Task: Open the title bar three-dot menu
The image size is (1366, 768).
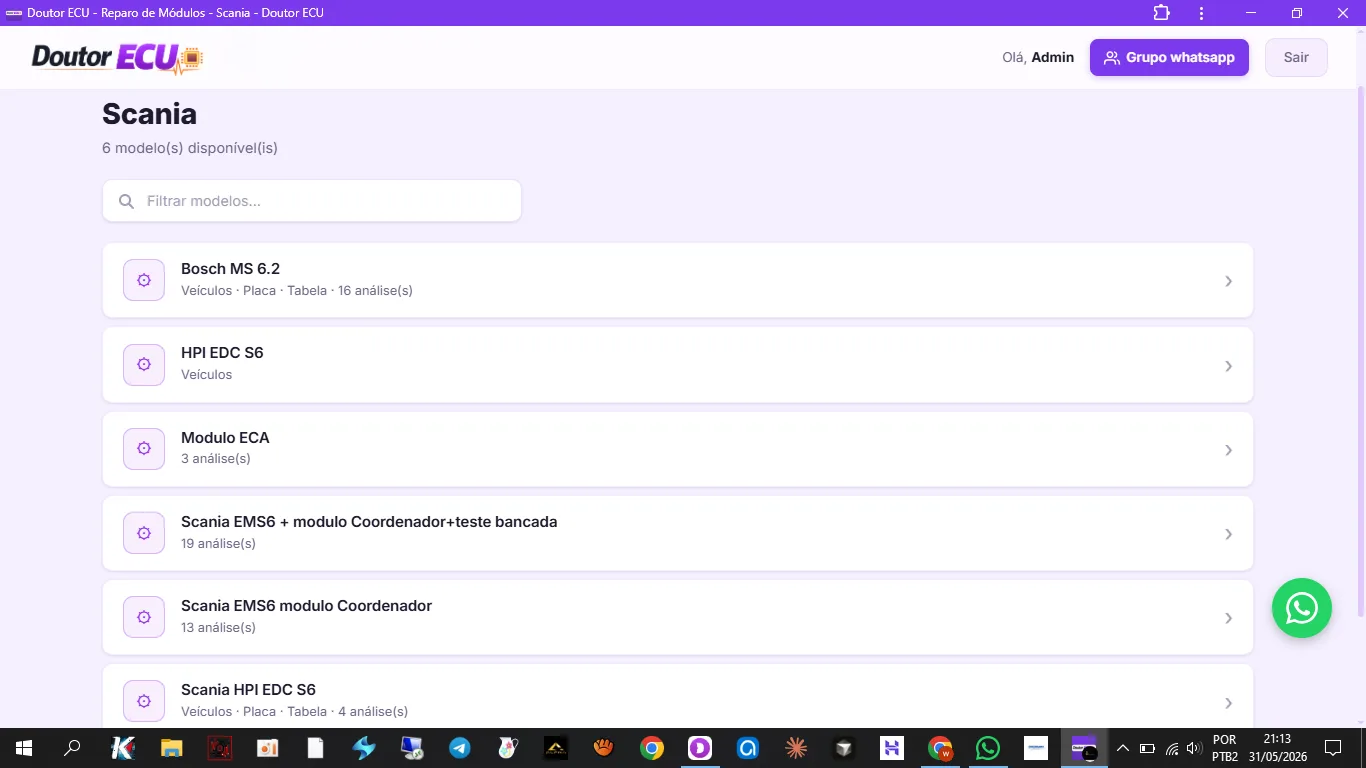Action: 1201,13
